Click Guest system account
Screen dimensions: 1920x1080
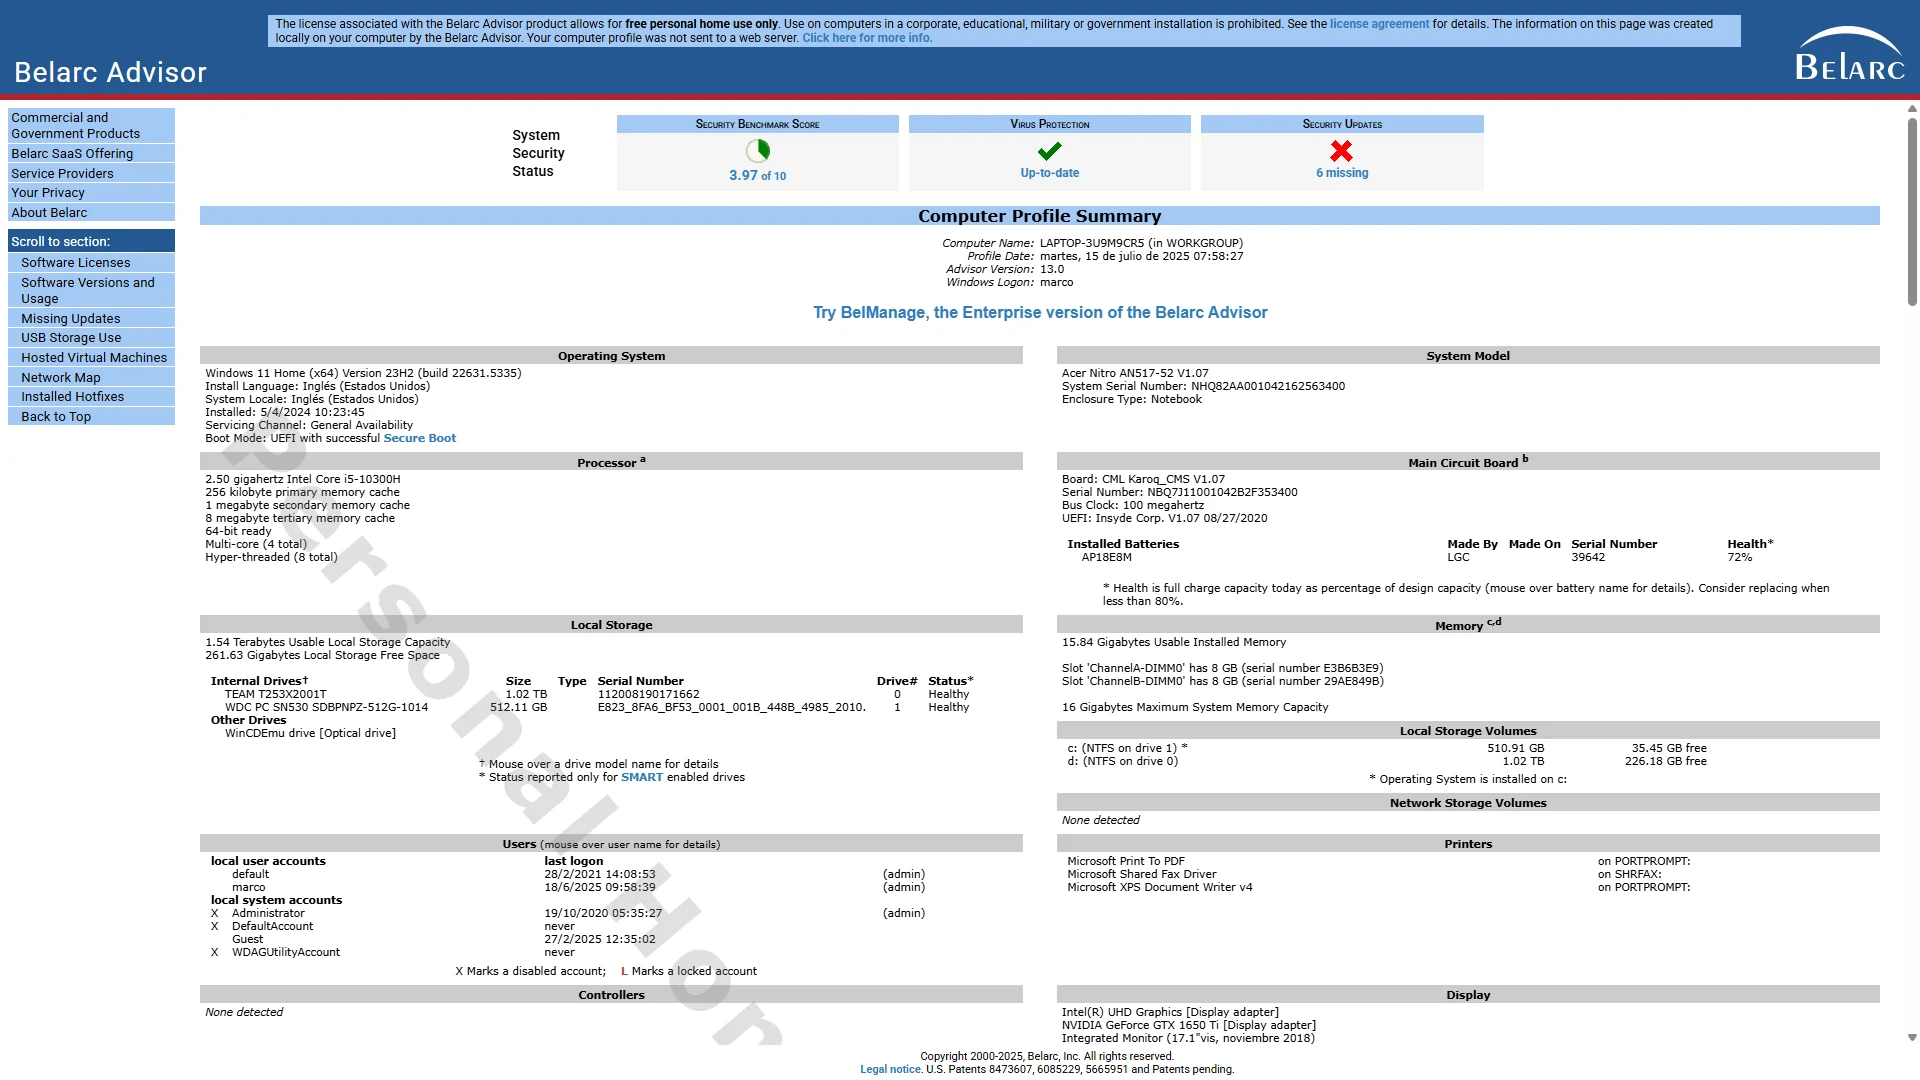point(247,939)
